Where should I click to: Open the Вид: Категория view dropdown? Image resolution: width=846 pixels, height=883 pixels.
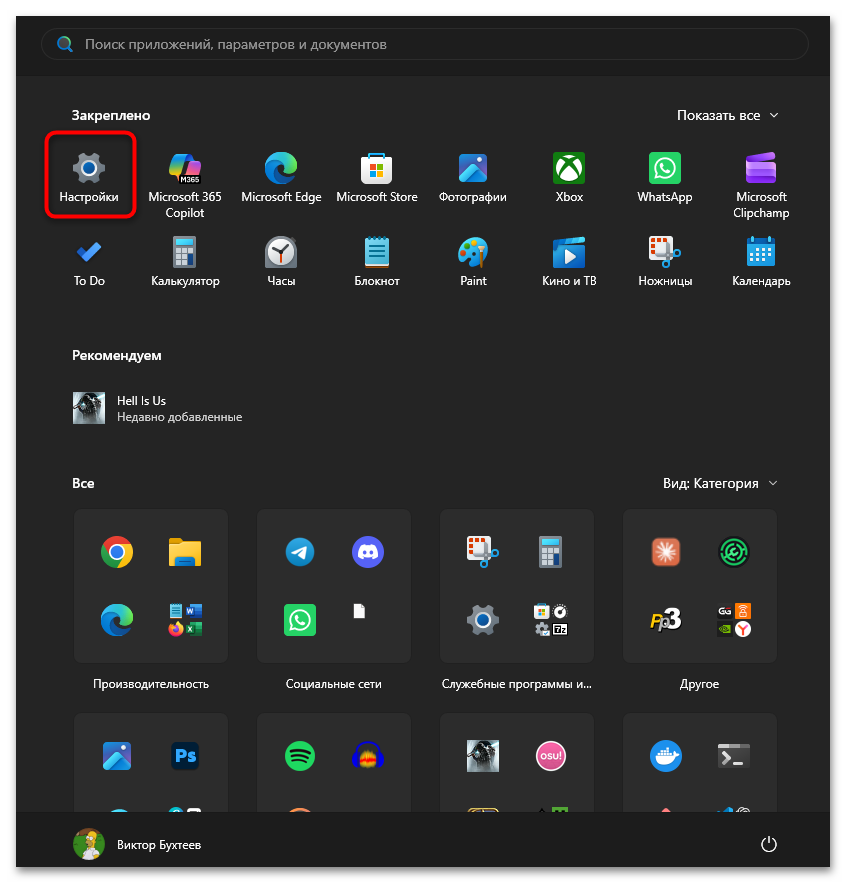720,483
